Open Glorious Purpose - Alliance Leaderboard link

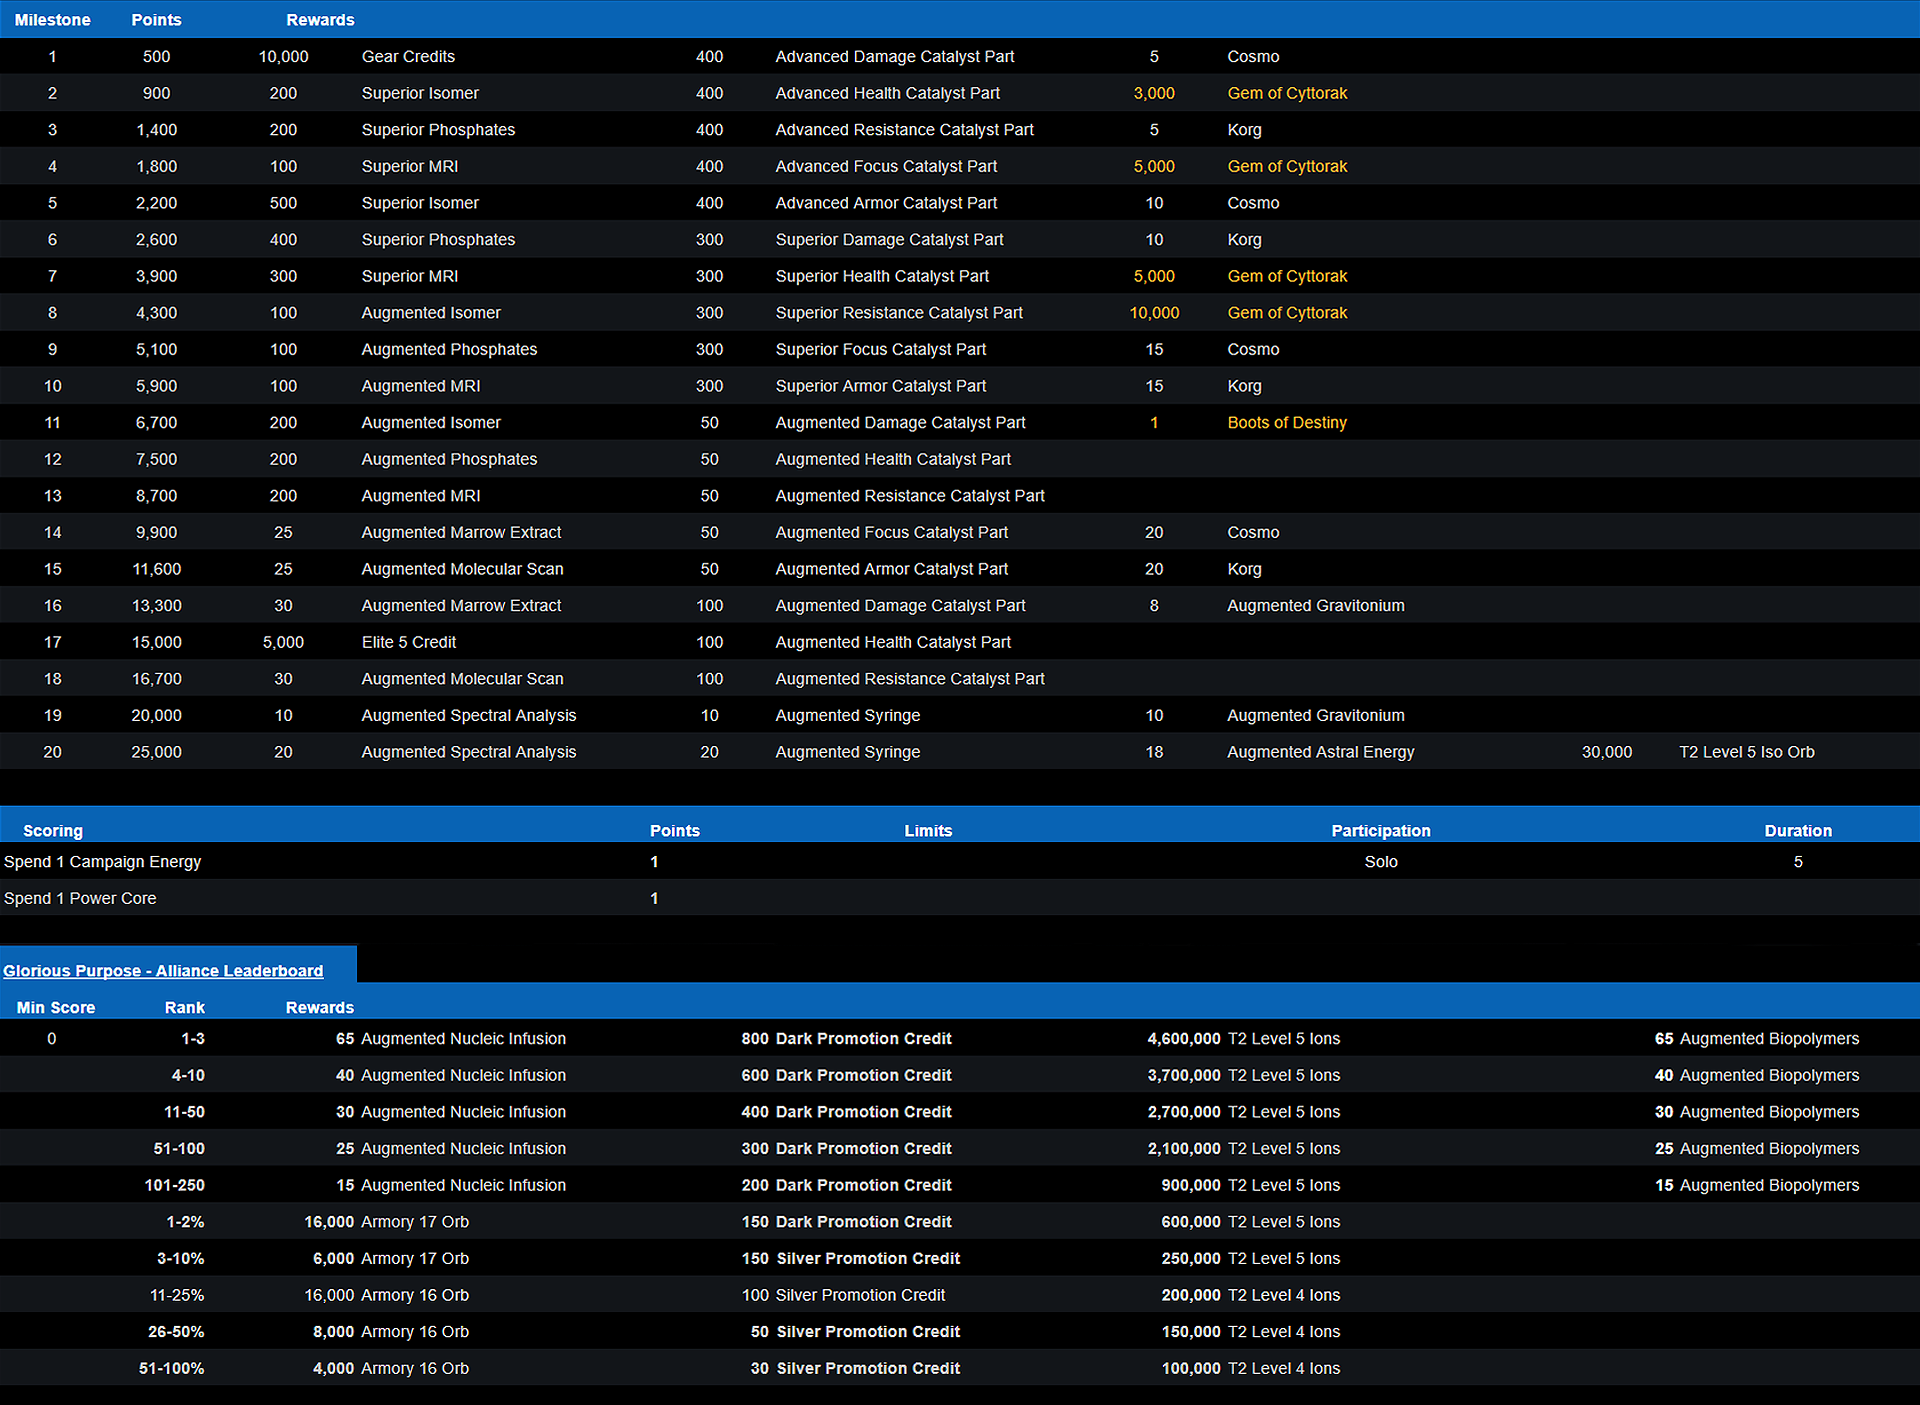[x=163, y=971]
